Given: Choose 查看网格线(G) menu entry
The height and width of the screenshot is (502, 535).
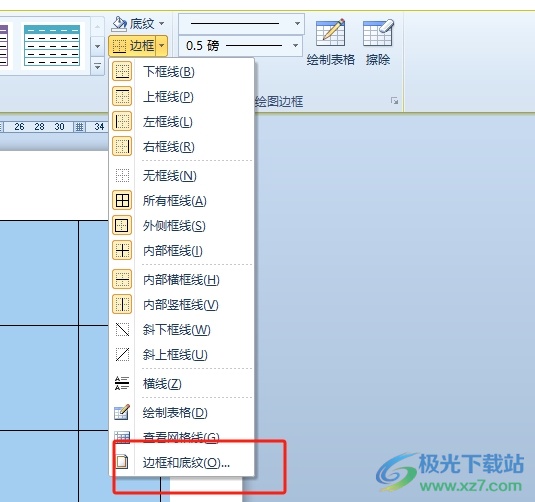Looking at the screenshot, I should [182, 437].
